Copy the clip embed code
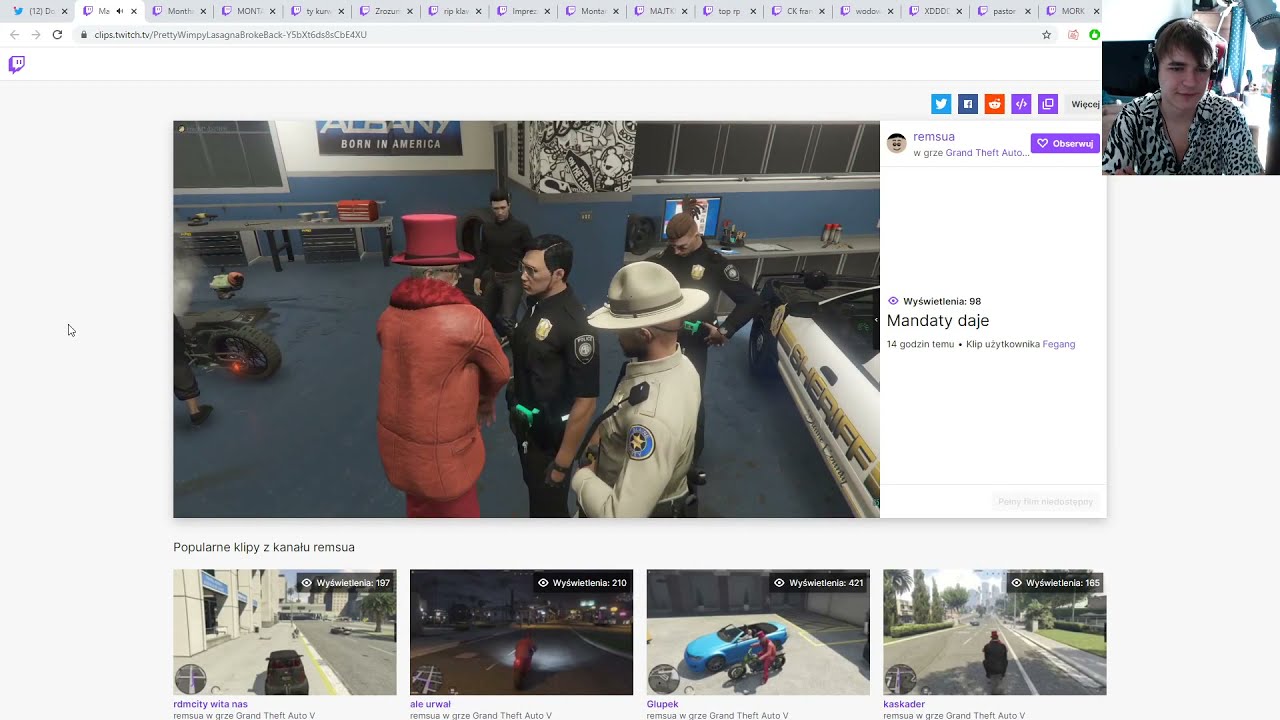Viewport: 1280px width, 720px height. tap(1021, 104)
